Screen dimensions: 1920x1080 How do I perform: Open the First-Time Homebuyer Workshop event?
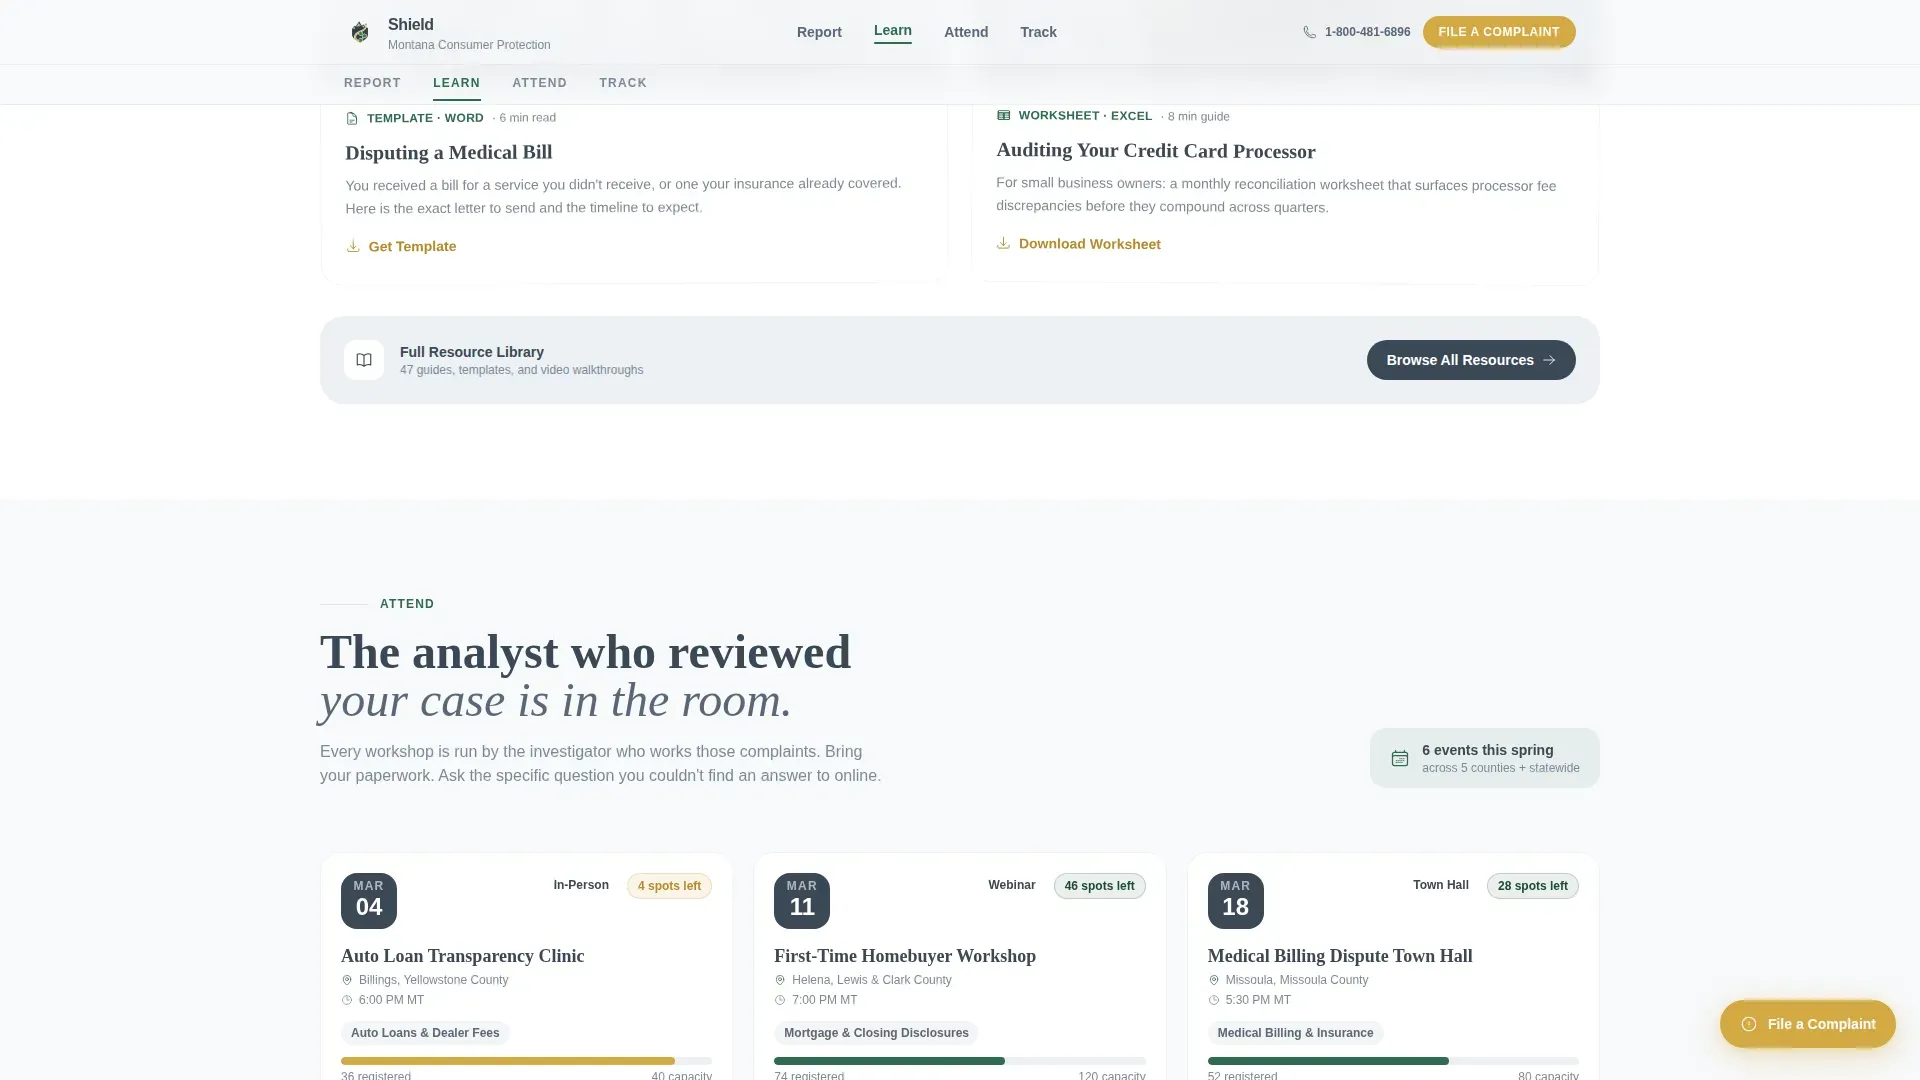coord(905,956)
